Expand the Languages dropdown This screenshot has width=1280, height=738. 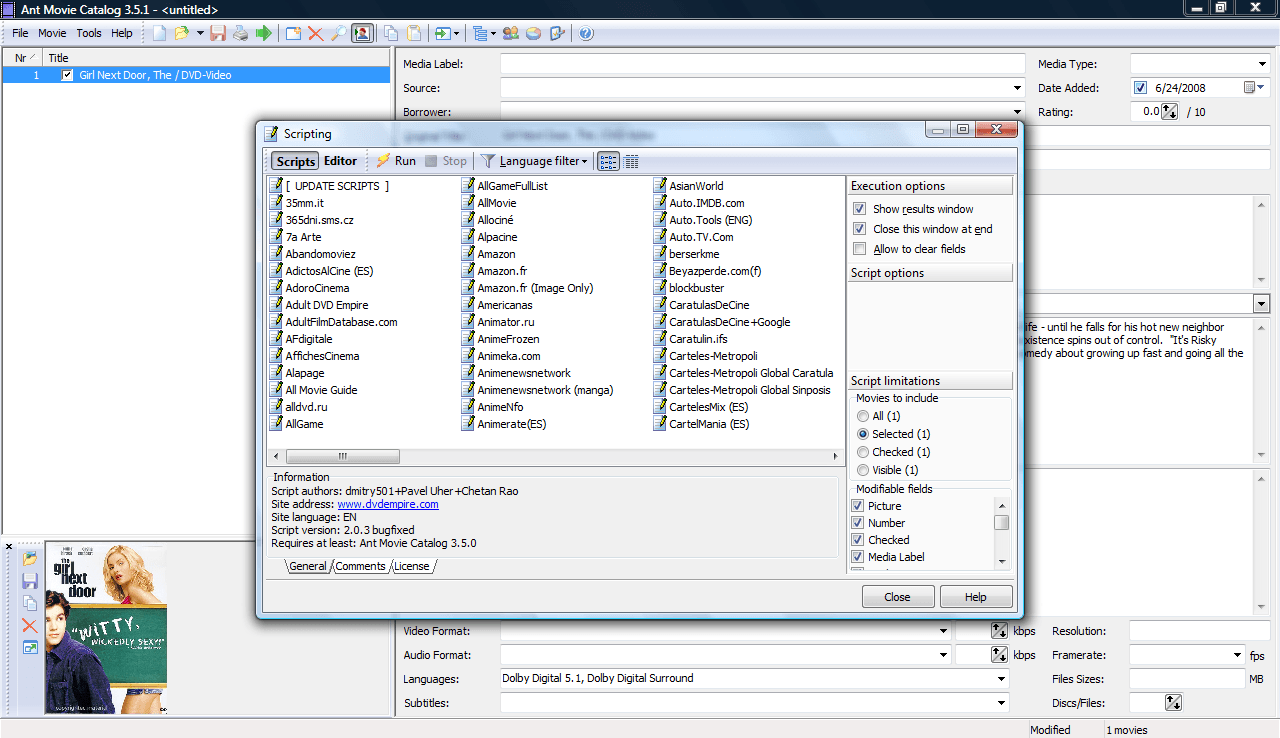[1002, 679]
